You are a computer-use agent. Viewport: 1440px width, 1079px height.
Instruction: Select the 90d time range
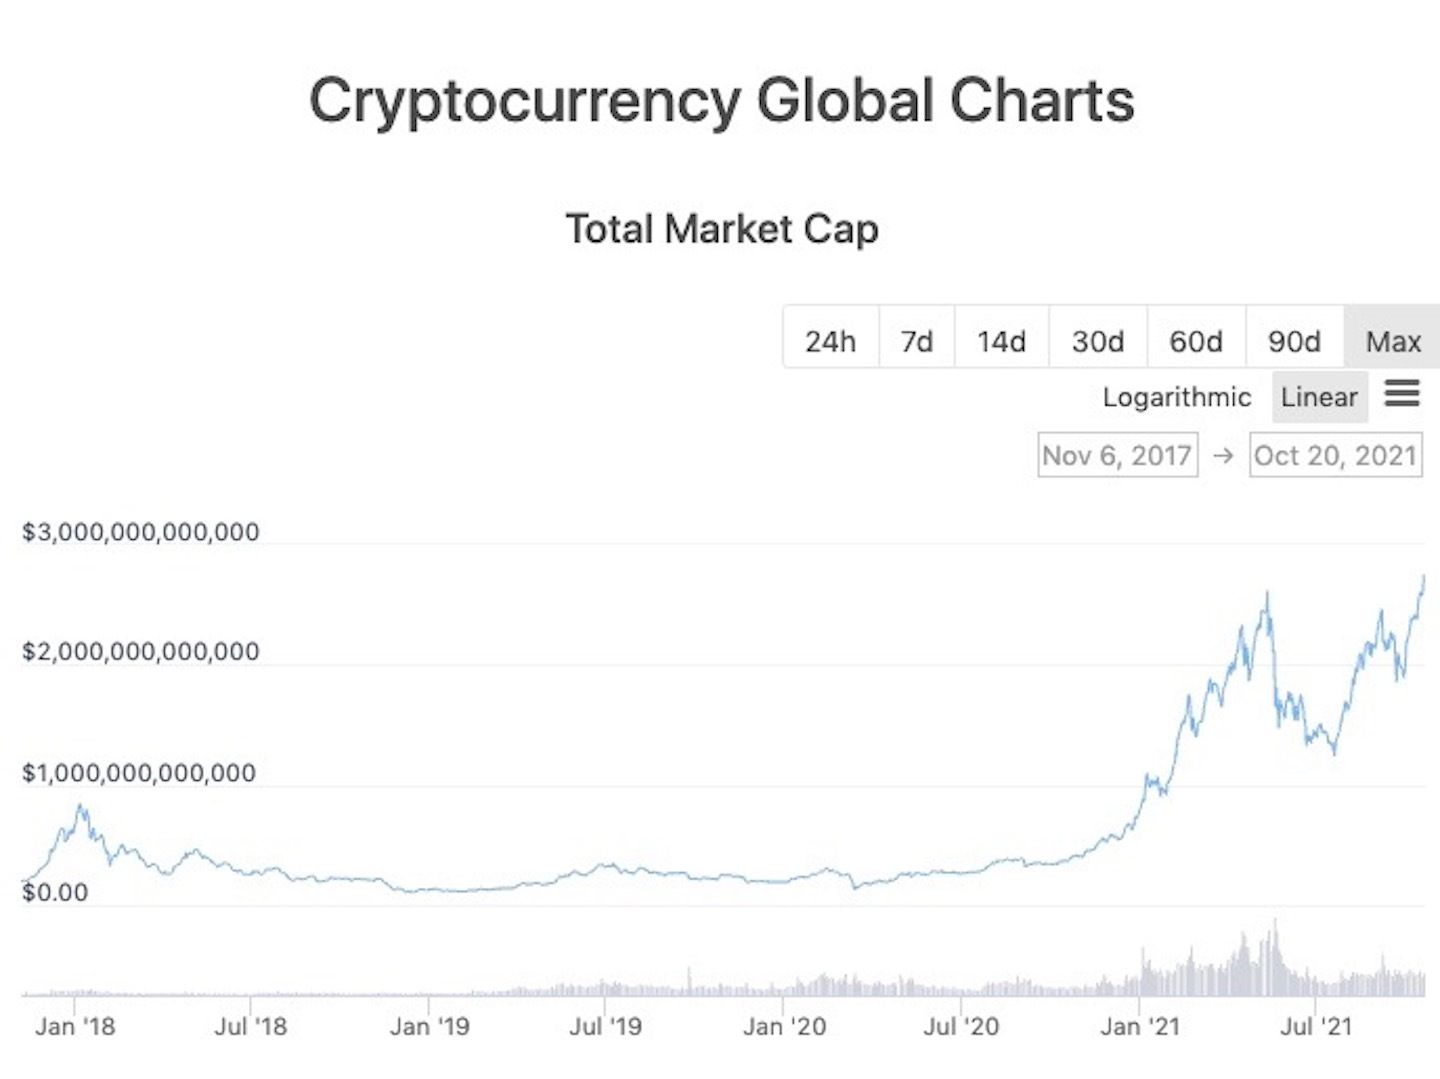(x=1295, y=341)
